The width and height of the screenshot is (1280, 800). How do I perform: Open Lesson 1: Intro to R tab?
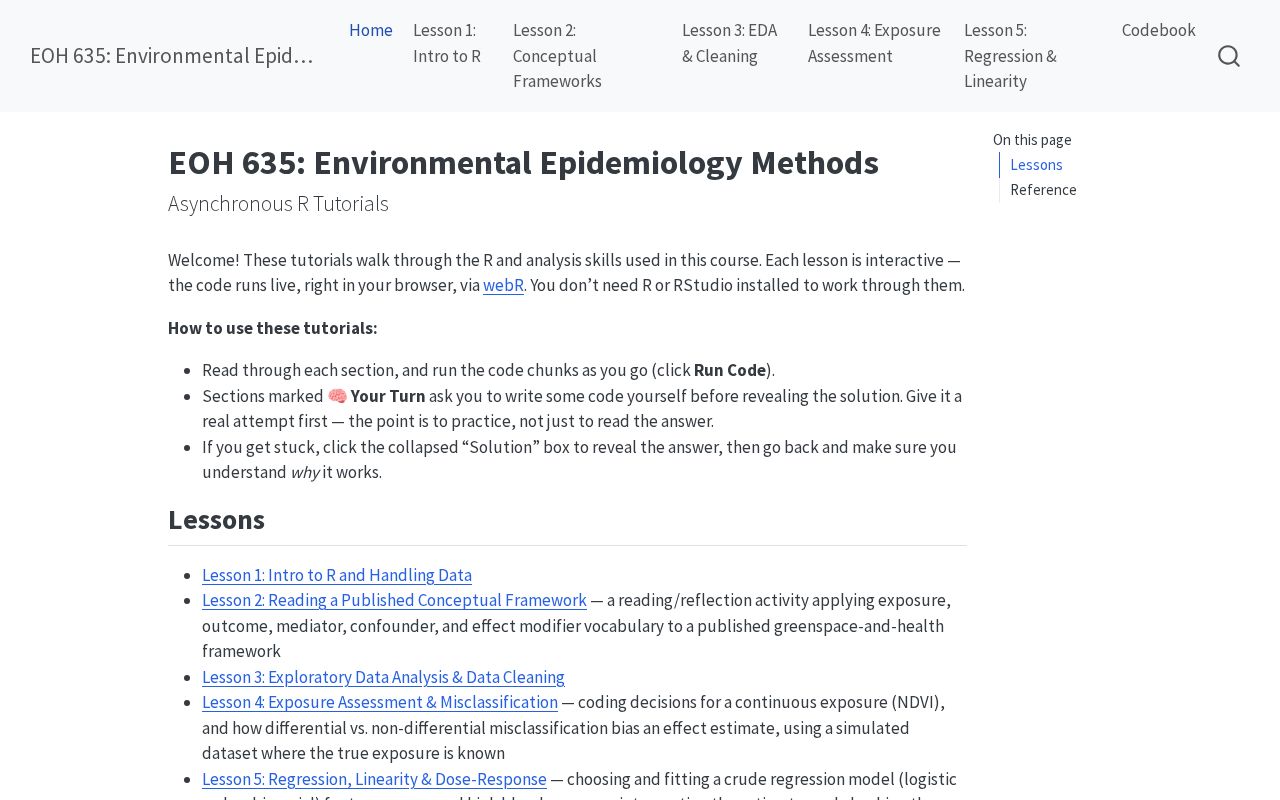click(447, 43)
